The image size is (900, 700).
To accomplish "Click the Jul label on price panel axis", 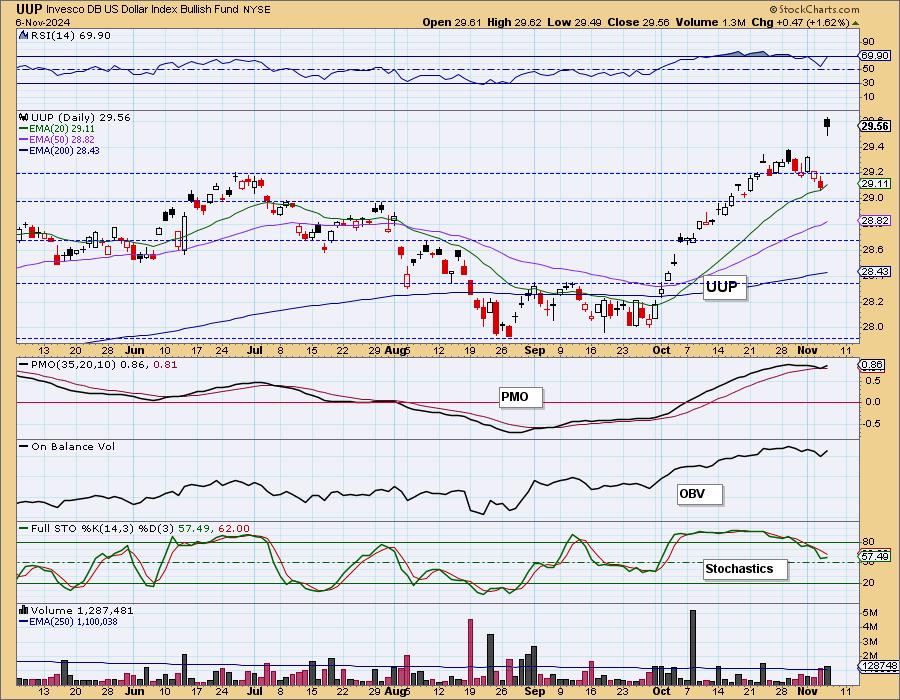I will click(254, 350).
